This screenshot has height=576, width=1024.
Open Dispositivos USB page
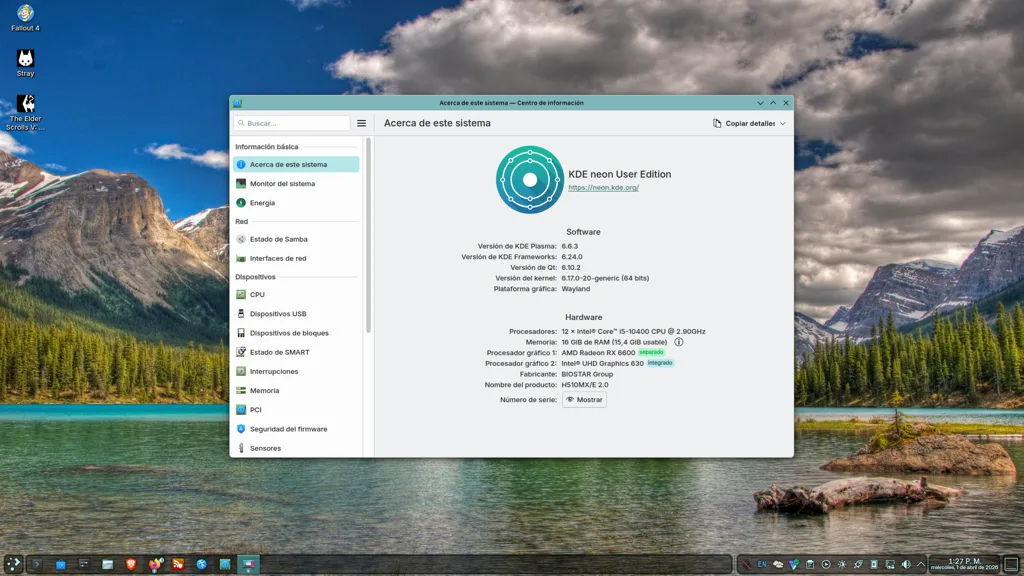(296, 313)
